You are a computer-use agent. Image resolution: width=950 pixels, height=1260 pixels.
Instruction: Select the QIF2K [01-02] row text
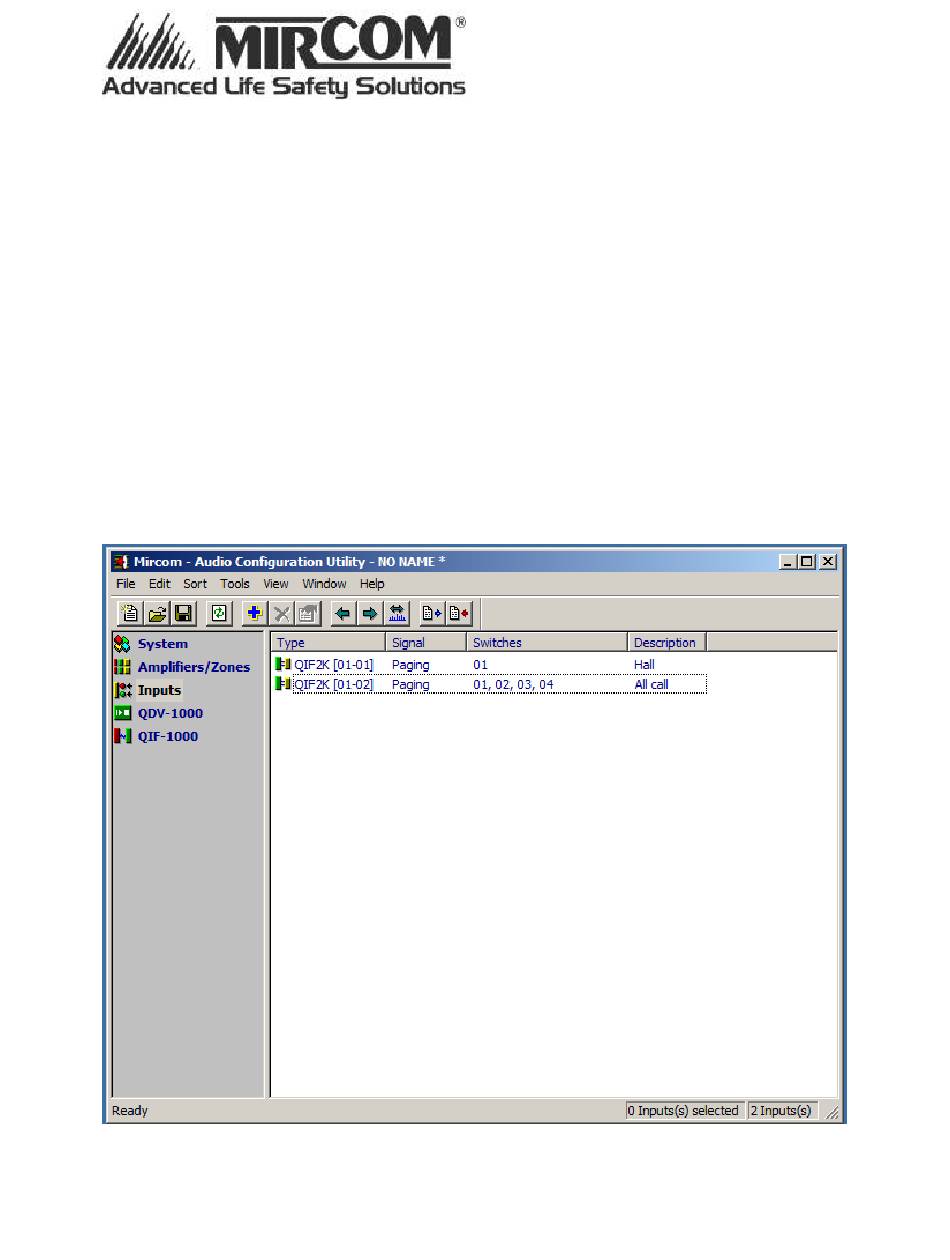point(333,685)
